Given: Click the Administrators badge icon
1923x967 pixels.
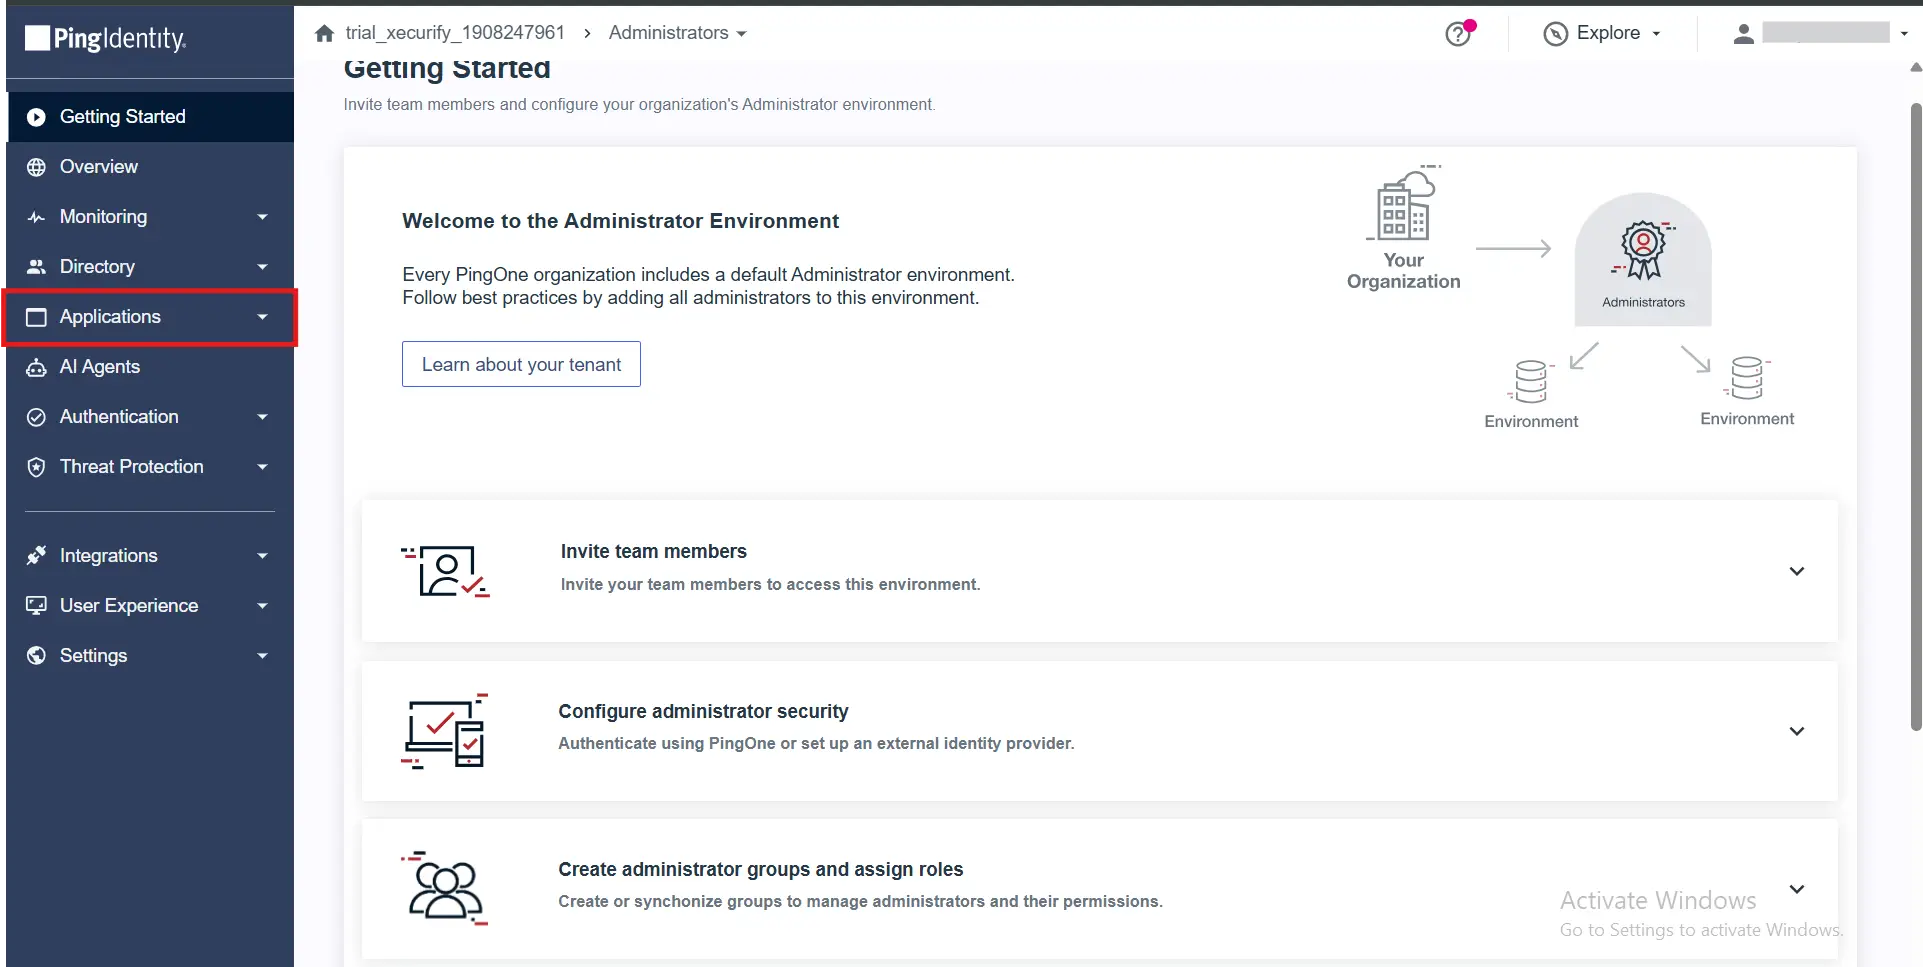Looking at the screenshot, I should tap(1643, 249).
